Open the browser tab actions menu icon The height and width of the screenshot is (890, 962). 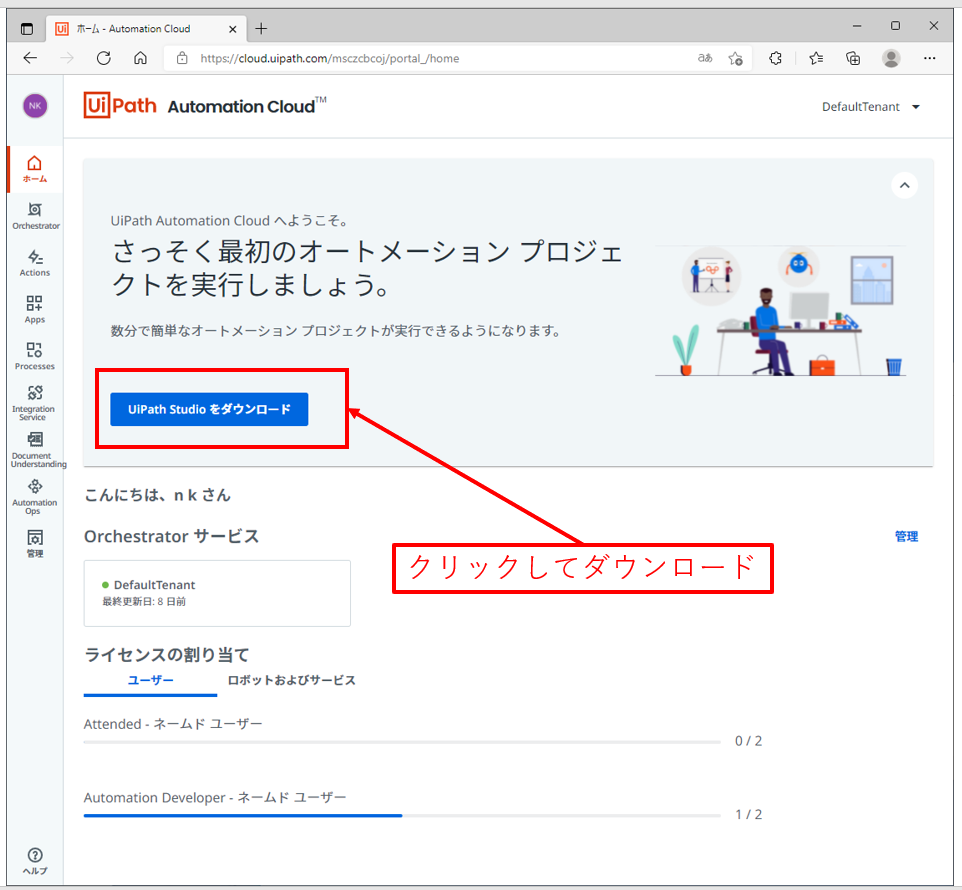pos(26,29)
